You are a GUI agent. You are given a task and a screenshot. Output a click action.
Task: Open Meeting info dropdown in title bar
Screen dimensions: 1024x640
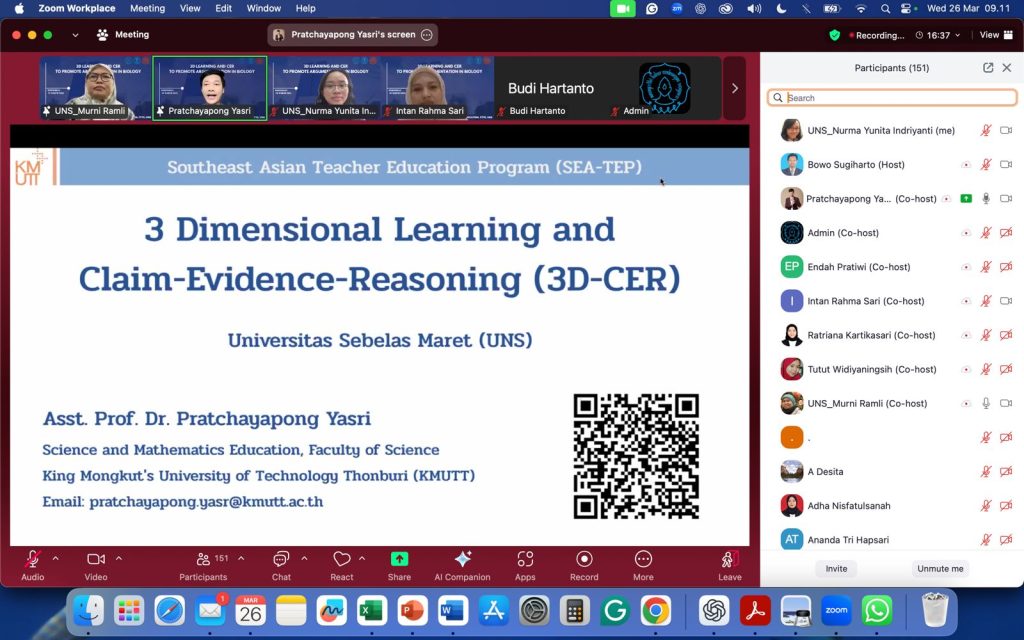pos(123,35)
